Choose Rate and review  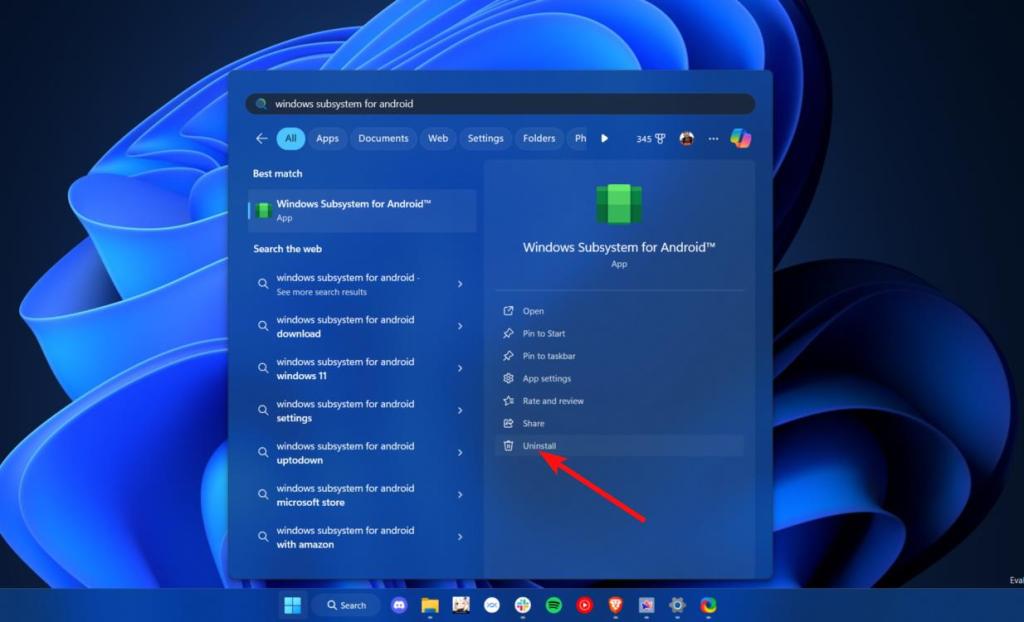[x=619, y=401]
